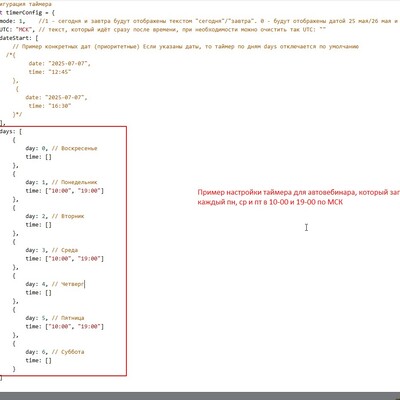Image resolution: width=400 pixels, height=400 pixels.
Task: Click the 'day: 2, // Вторник' line
Action: click(x=55, y=216)
